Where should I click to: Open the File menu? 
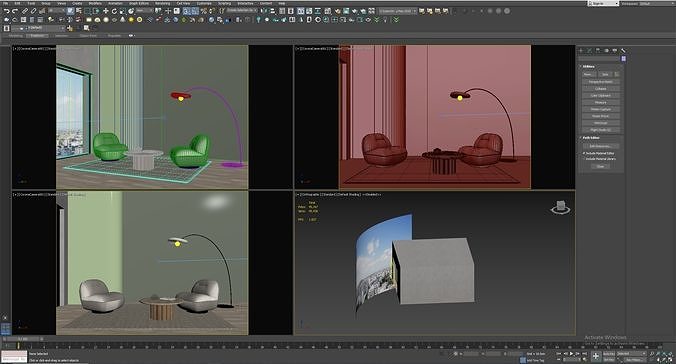coord(5,3)
